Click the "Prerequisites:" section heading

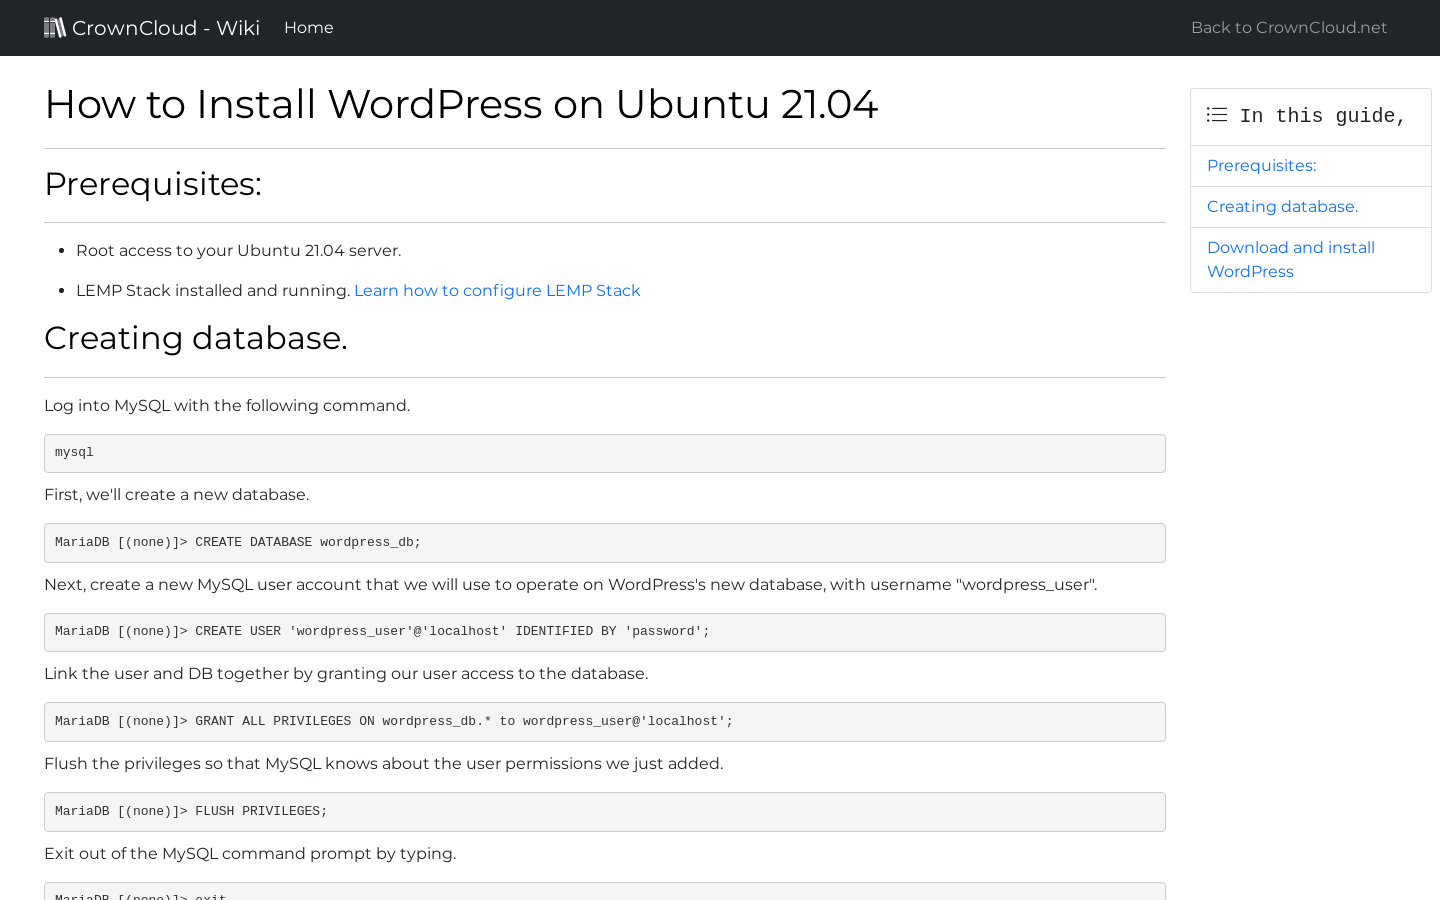[152, 184]
